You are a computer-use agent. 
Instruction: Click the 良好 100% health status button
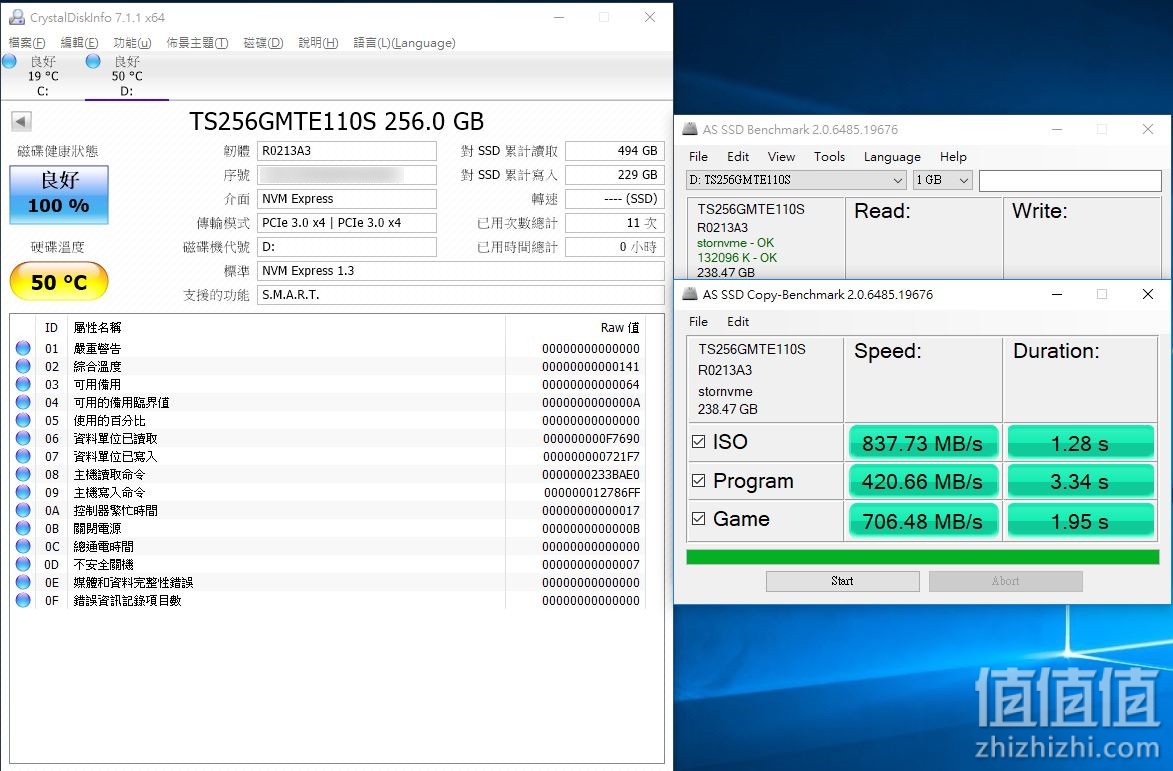59,194
